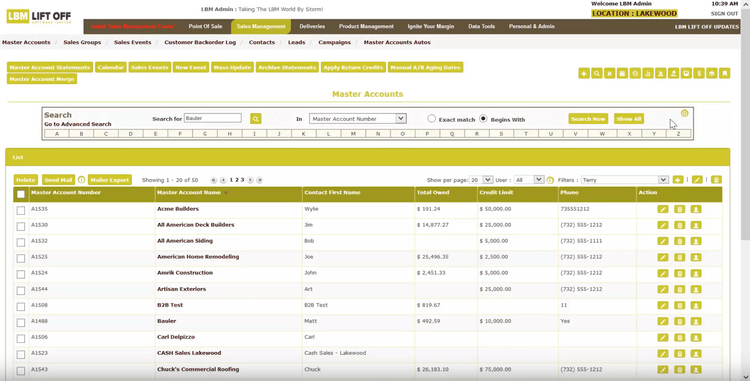Screen dimensions: 750x381
Task: Click the info icon next to Send Mail
Action: pyautogui.click(x=81, y=180)
